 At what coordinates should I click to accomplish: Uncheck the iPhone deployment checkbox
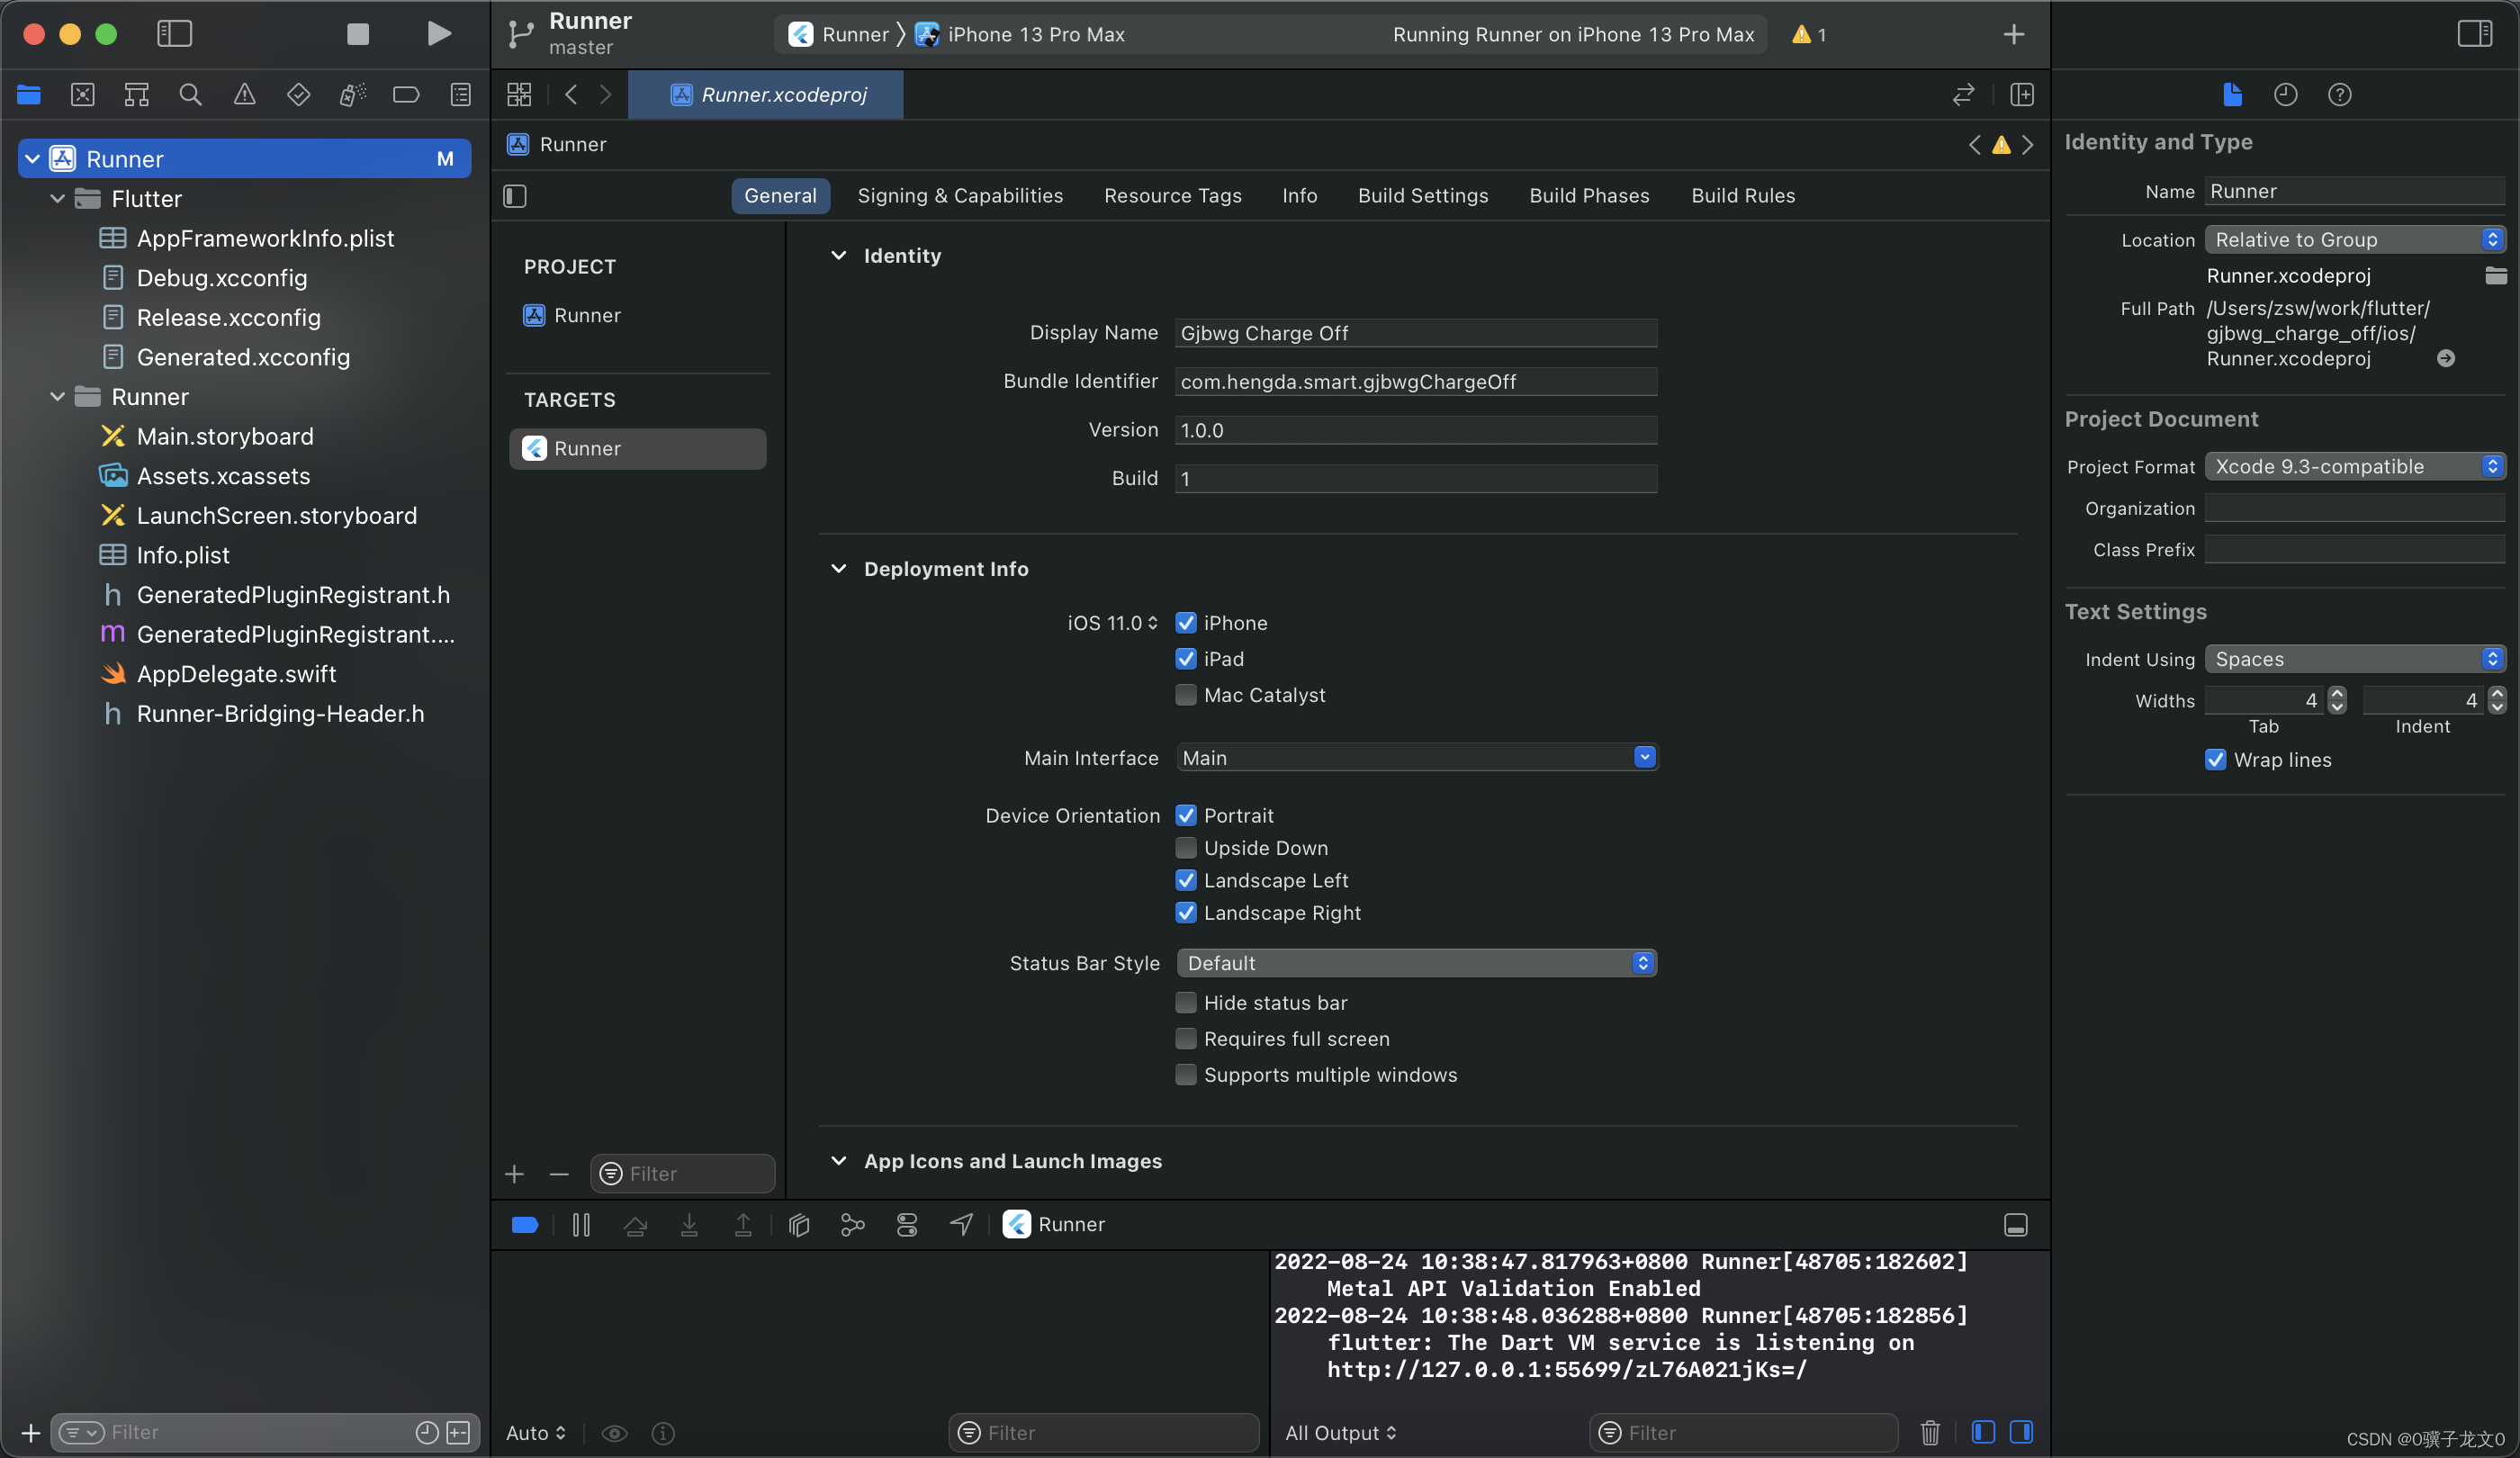(1186, 623)
